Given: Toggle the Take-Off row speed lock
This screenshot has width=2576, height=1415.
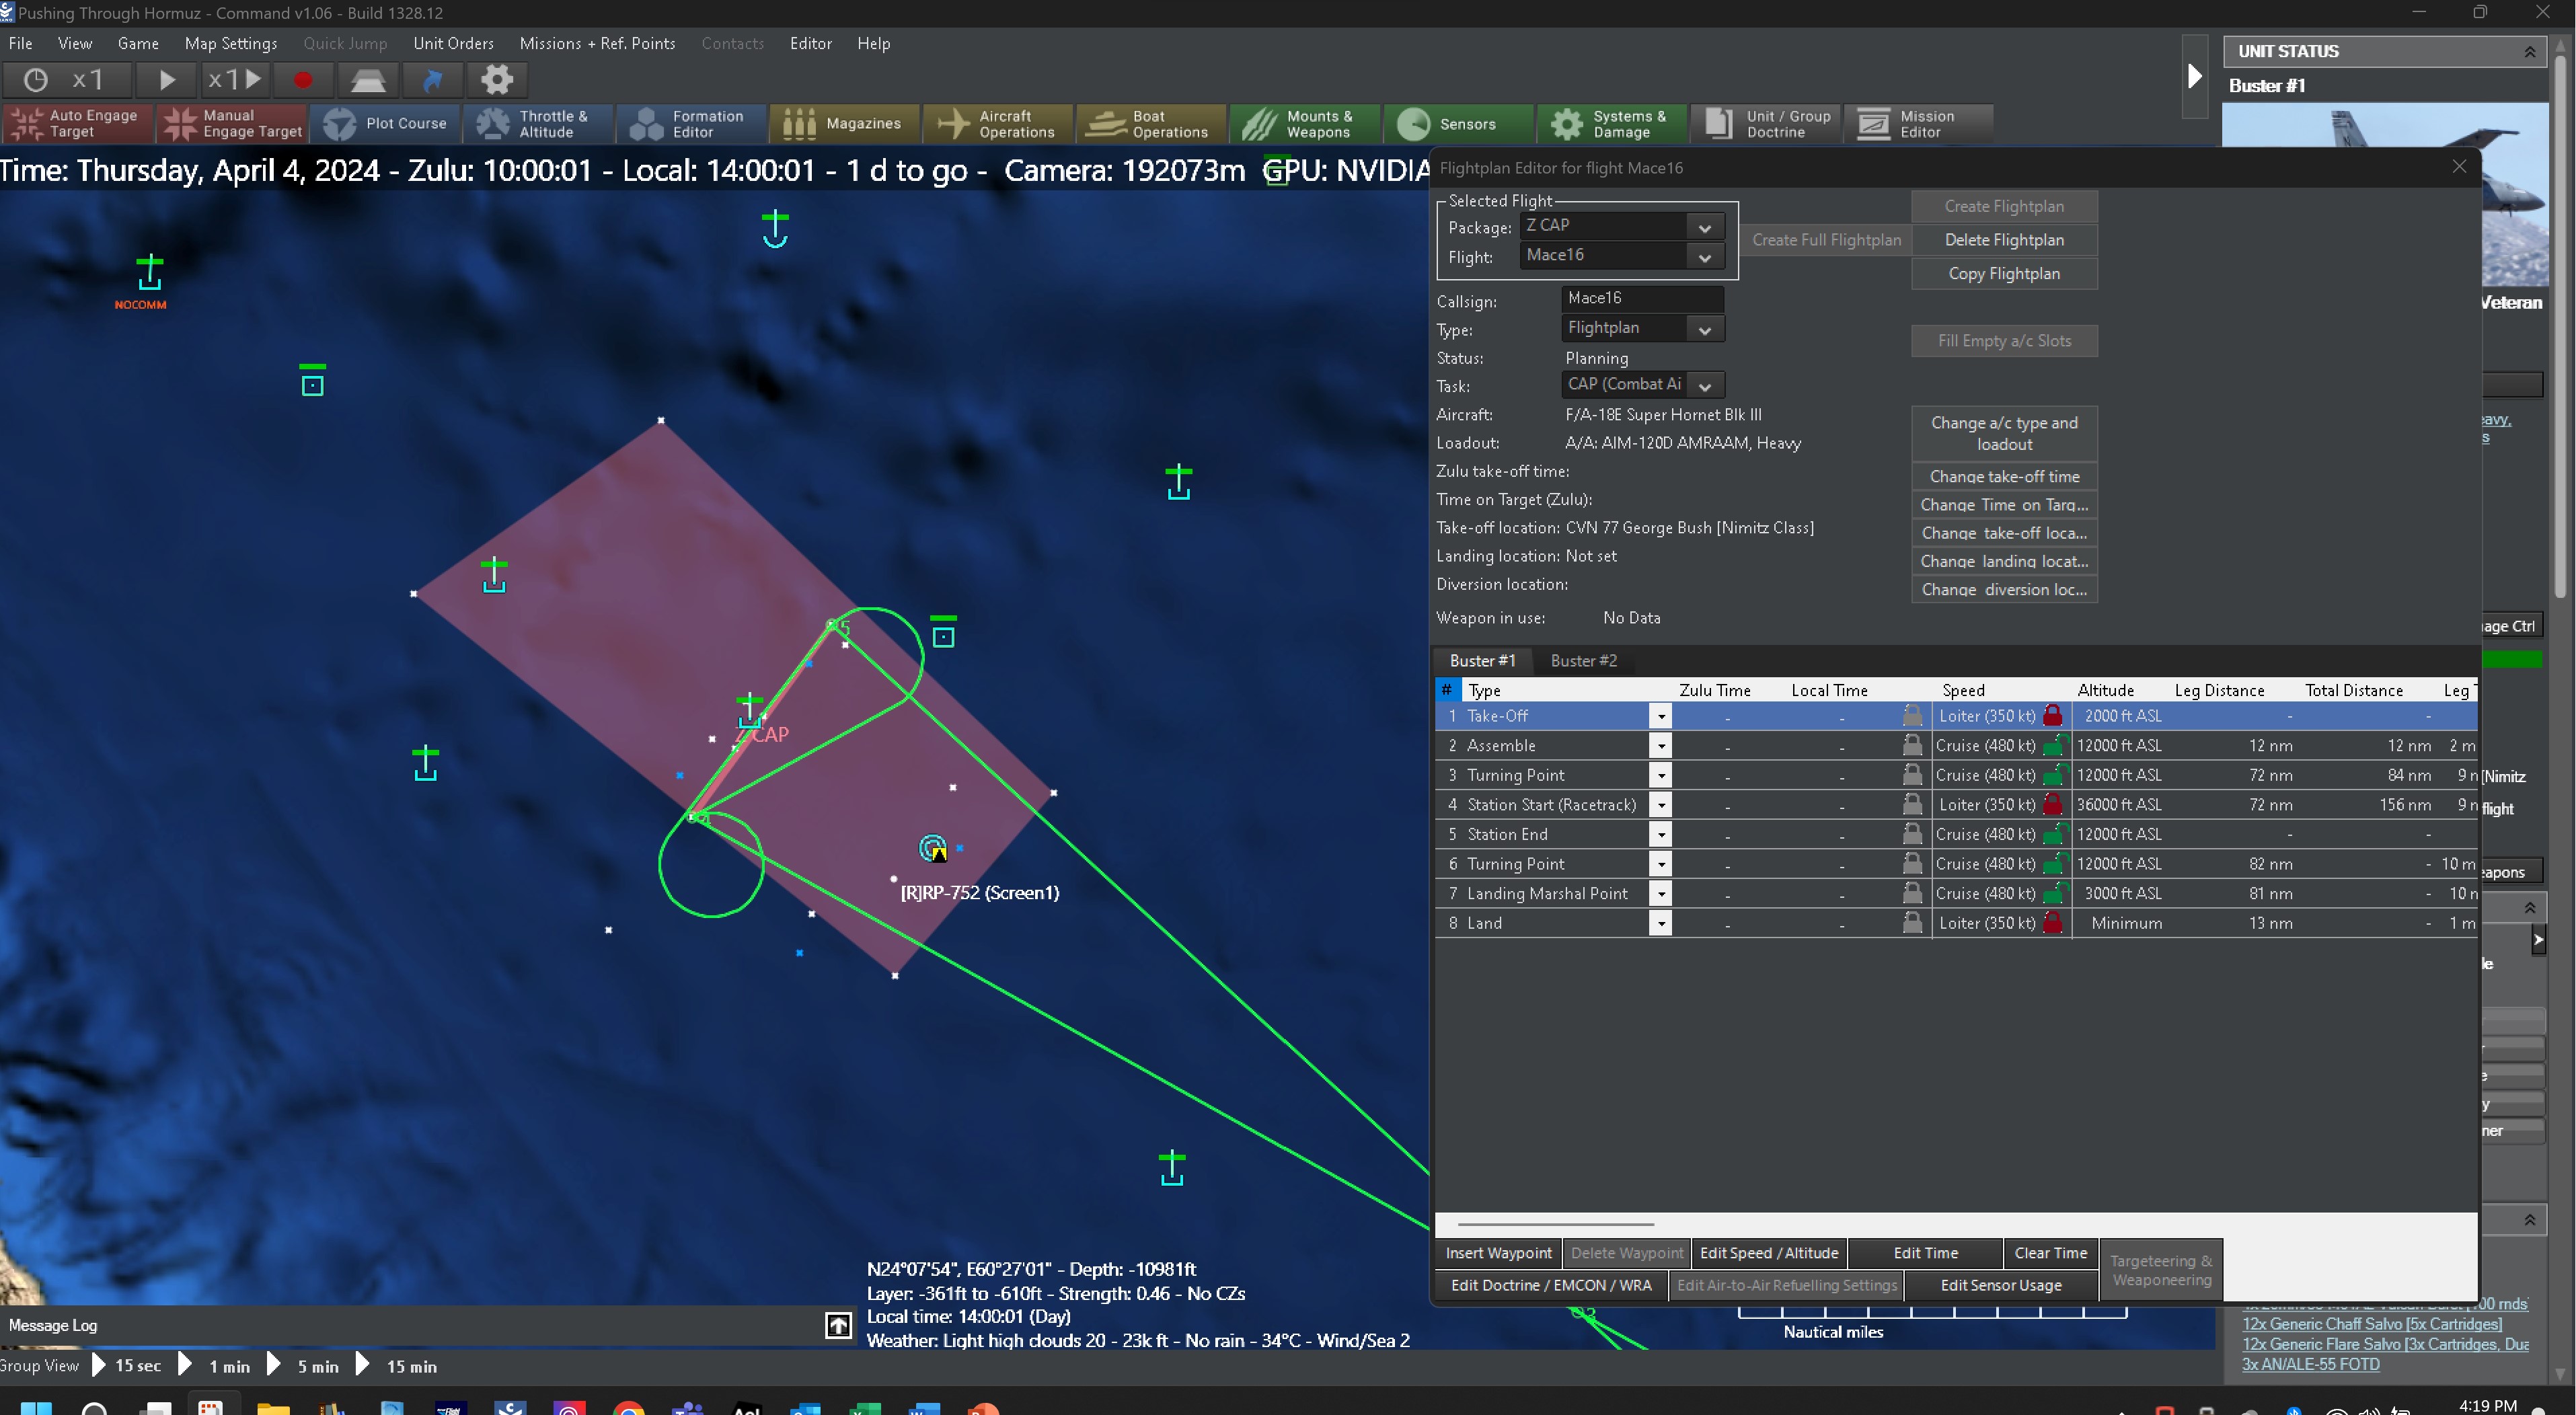Looking at the screenshot, I should pos(2053,715).
